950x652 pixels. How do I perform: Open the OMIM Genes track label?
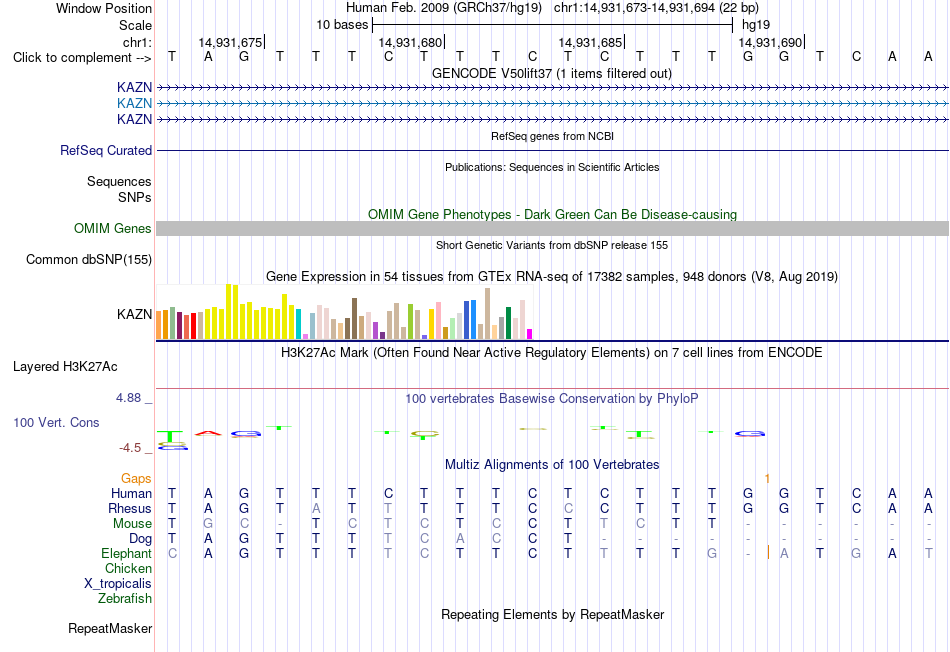pos(113,228)
